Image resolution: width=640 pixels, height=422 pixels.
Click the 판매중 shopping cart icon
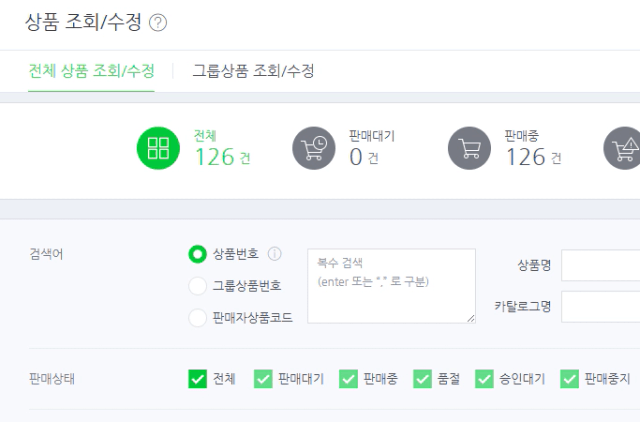coord(469,148)
